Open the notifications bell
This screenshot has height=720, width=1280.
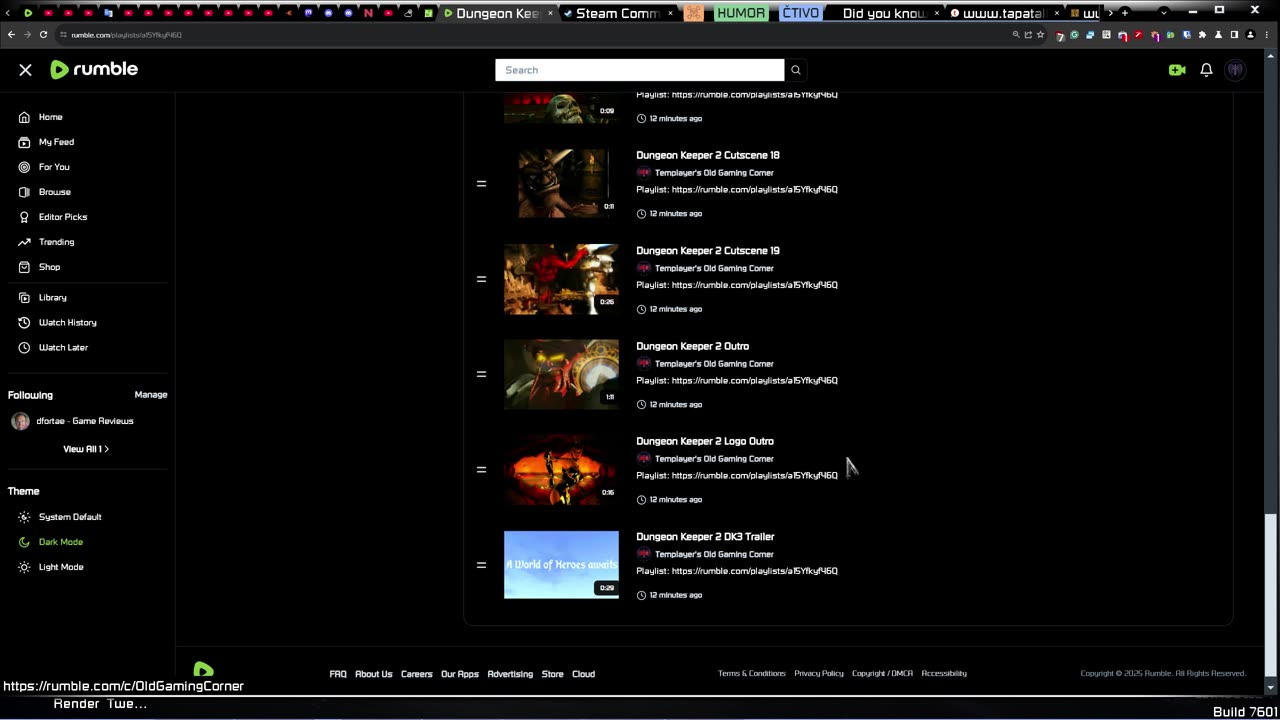coord(1206,70)
